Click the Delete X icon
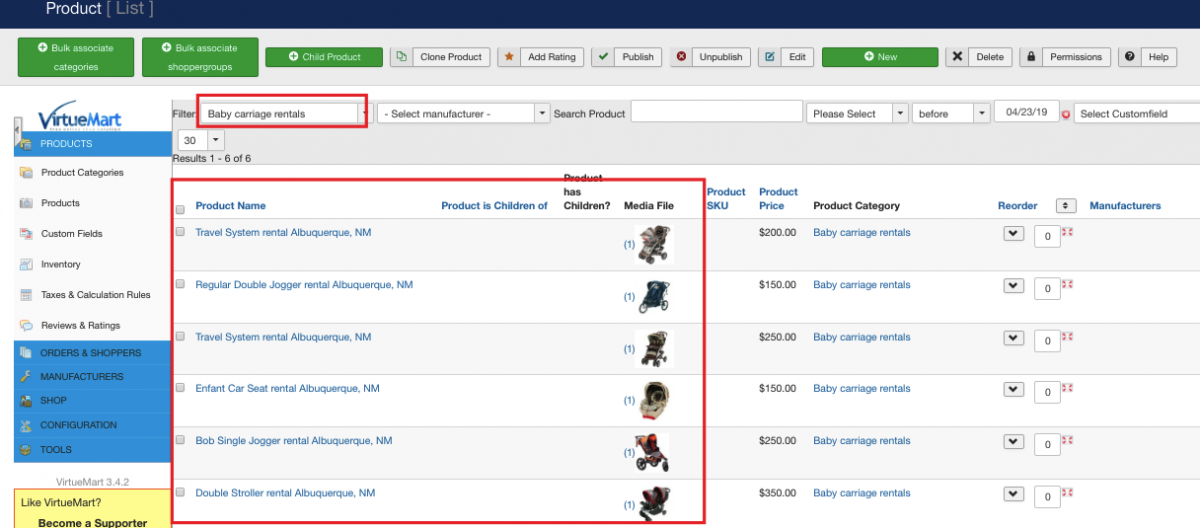Viewport: 1200px width, 528px height. pos(957,57)
